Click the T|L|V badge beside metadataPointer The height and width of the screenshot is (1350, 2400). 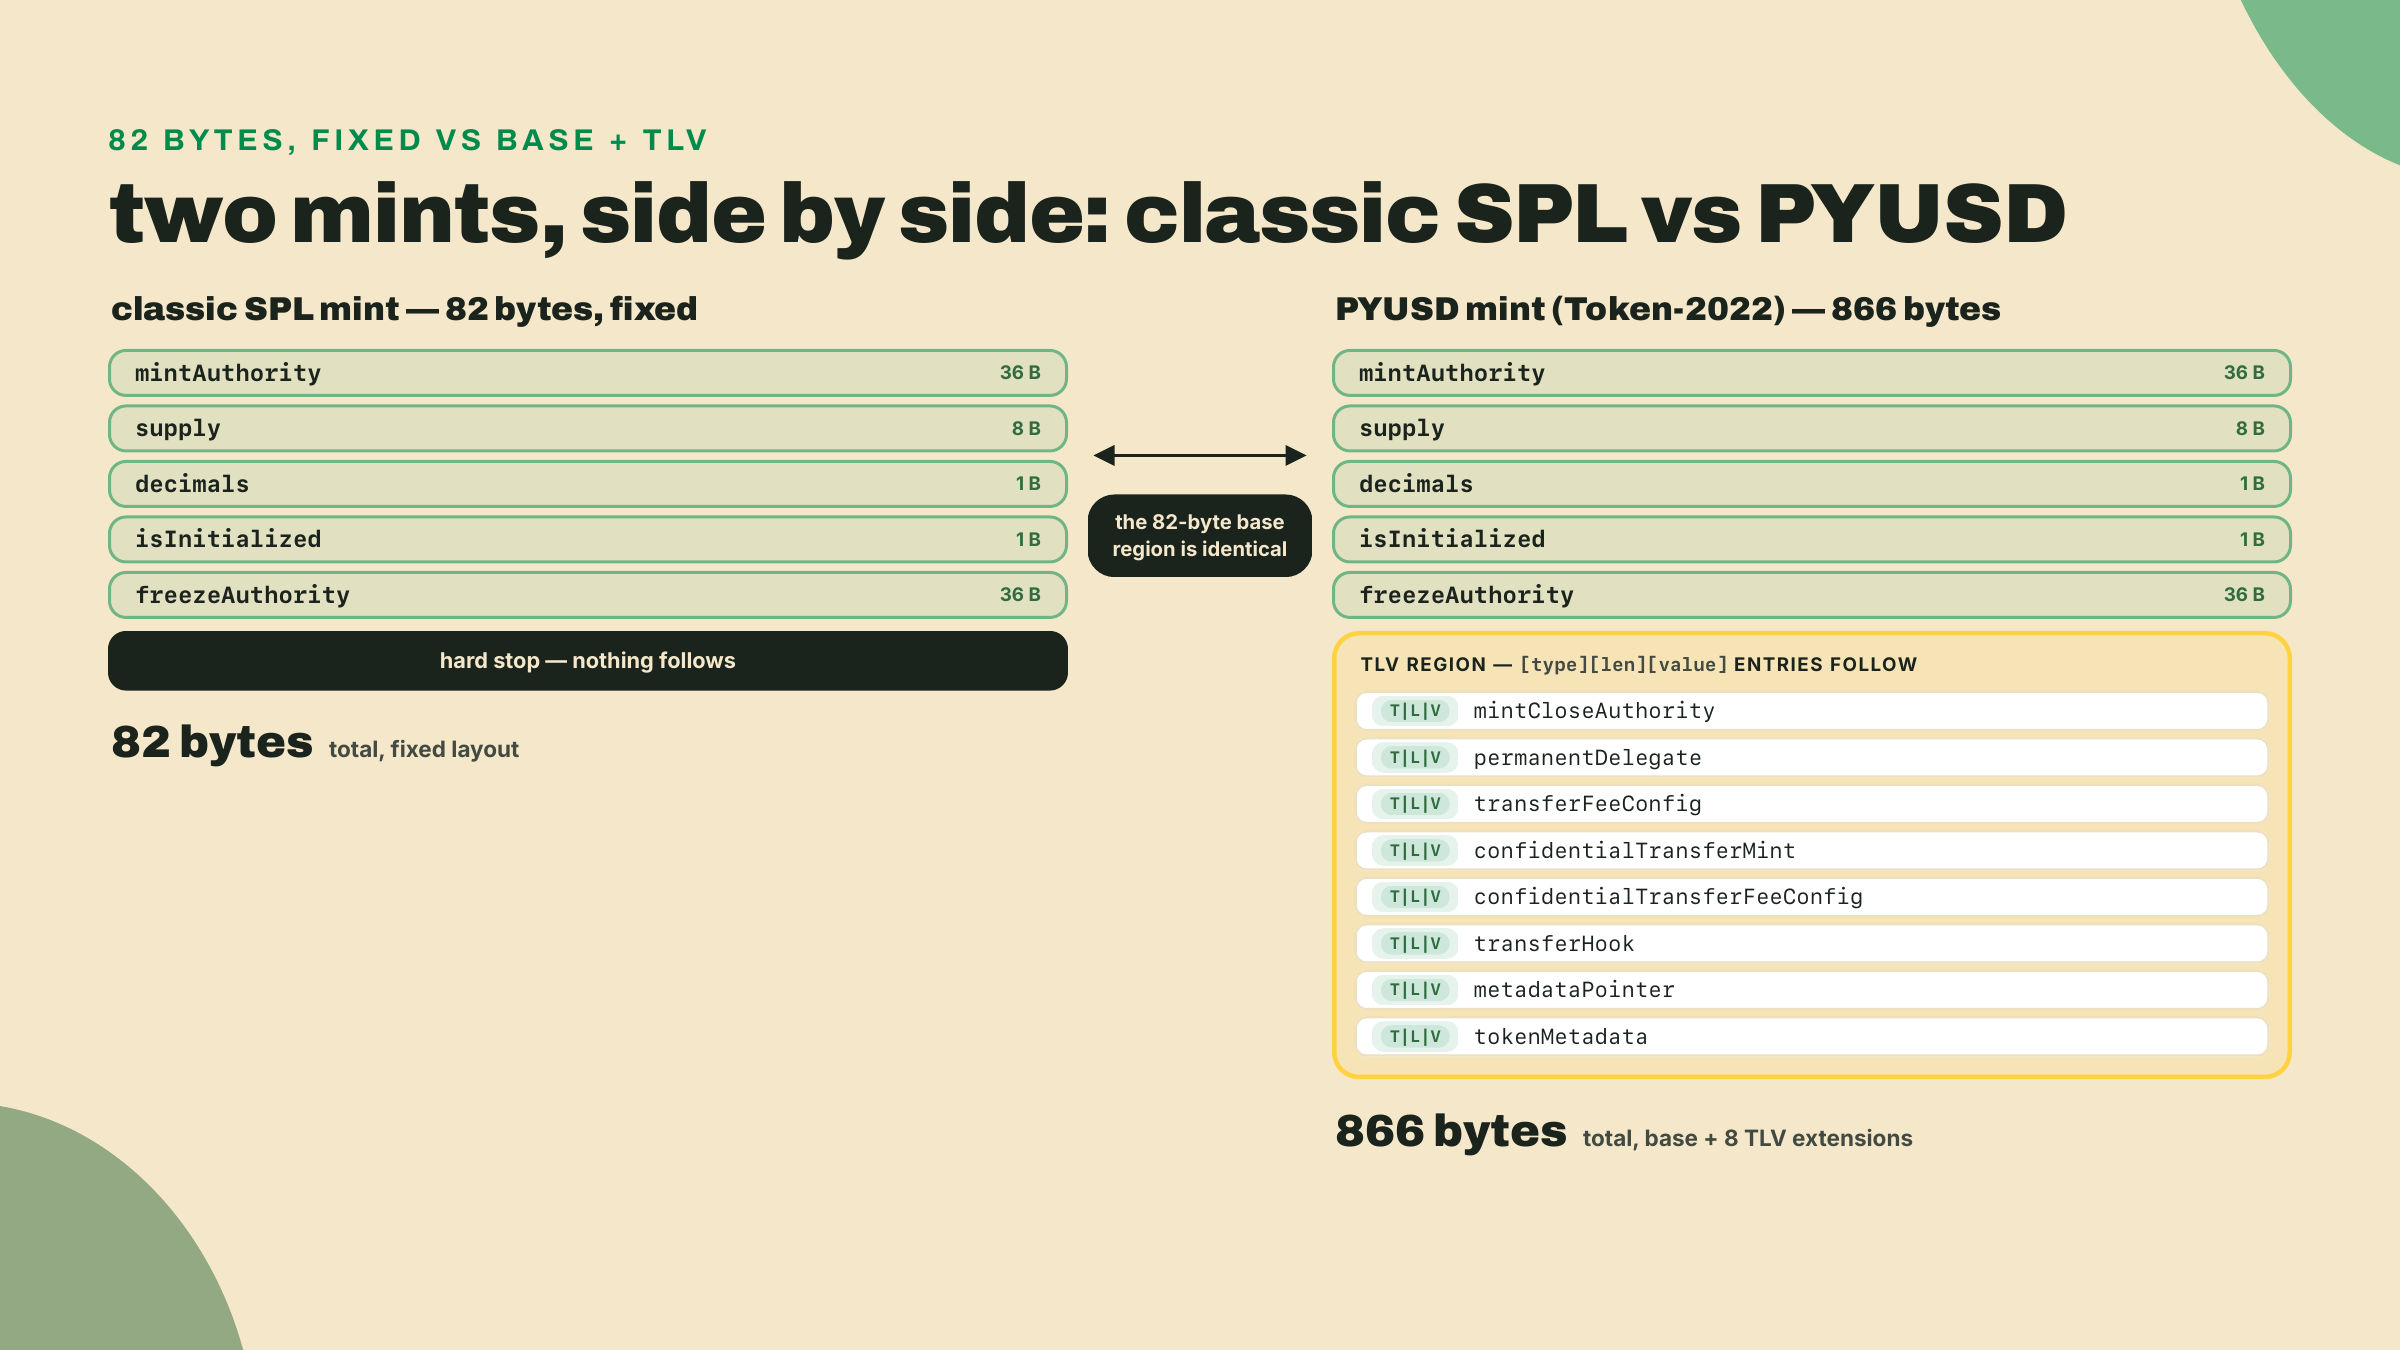tap(1415, 990)
